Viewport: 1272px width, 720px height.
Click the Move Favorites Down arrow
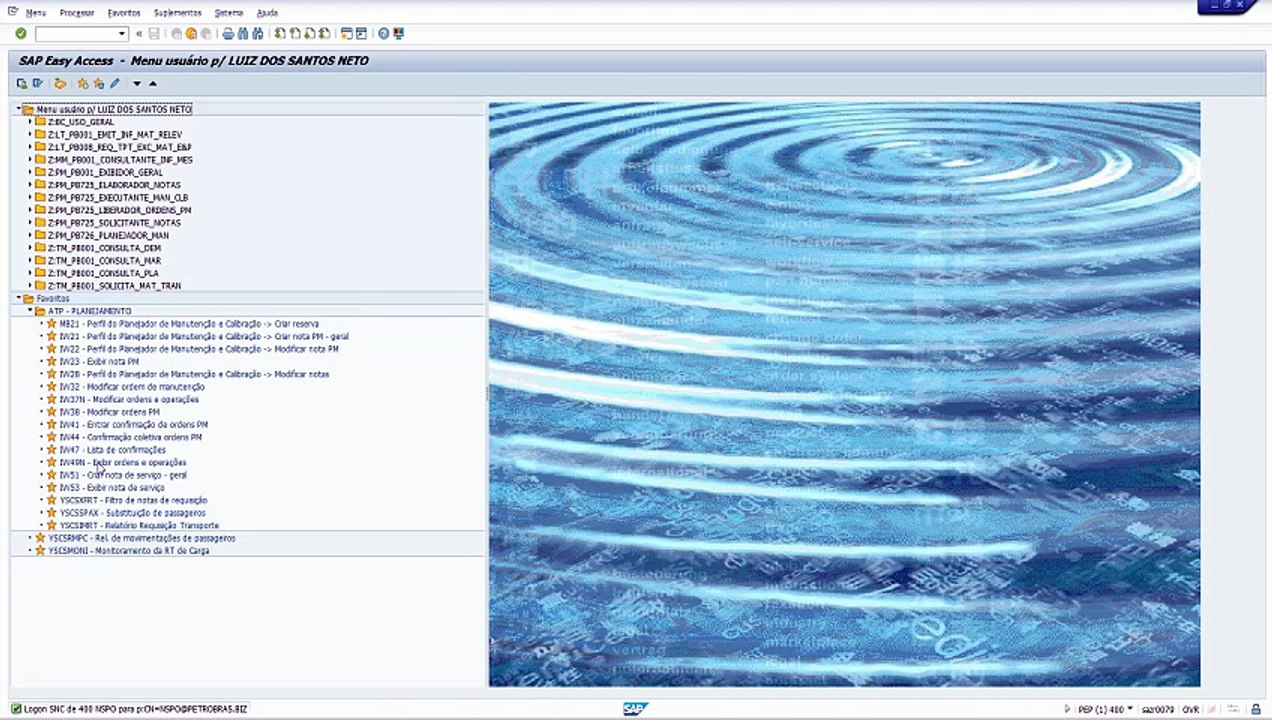coord(137,84)
